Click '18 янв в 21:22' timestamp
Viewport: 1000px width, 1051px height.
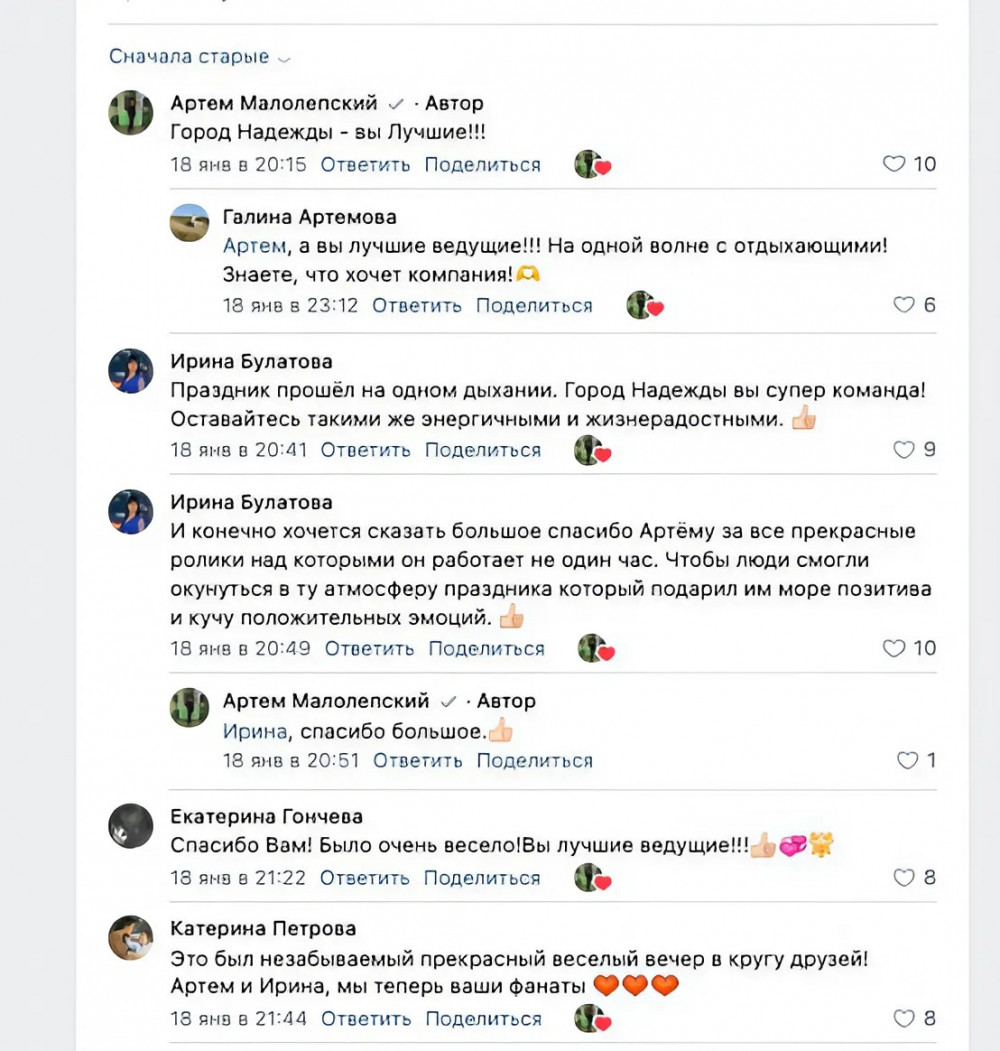point(238,878)
